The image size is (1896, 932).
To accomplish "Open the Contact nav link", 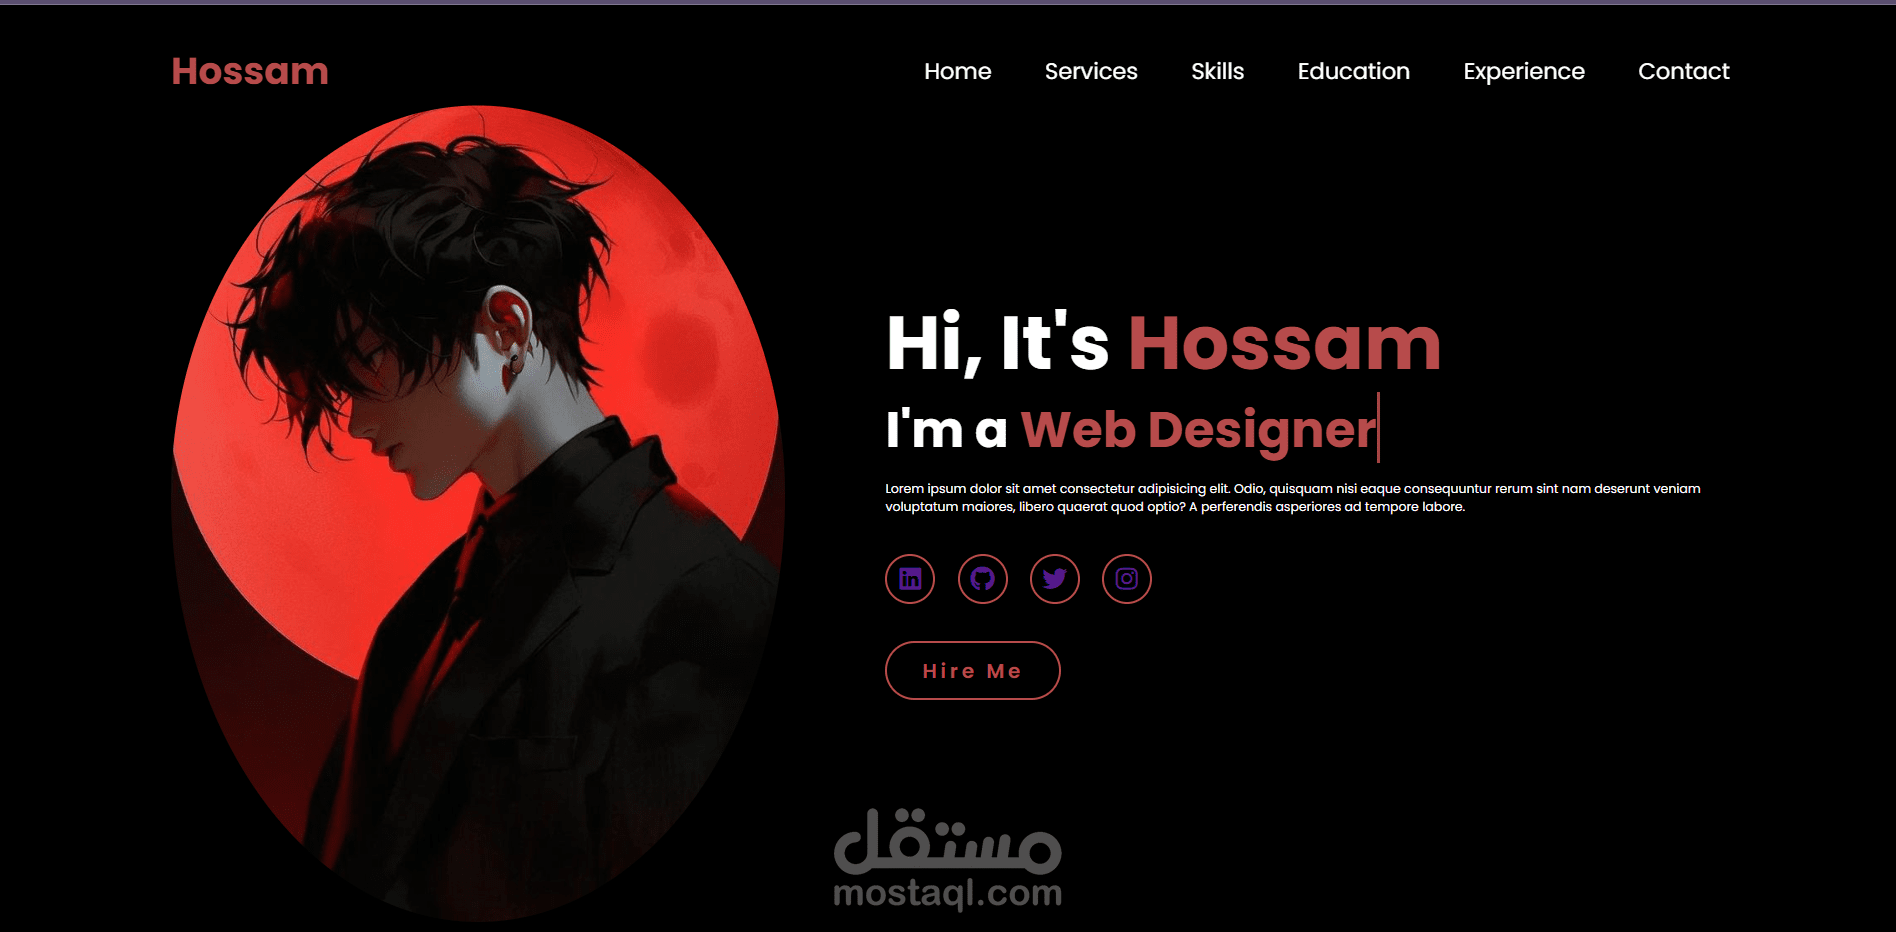I will tap(1684, 71).
